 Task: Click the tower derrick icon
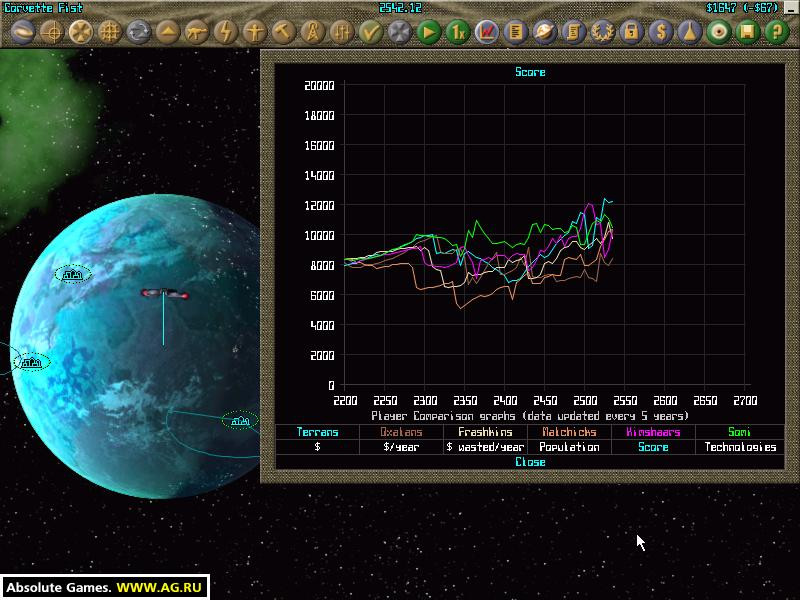[x=313, y=32]
